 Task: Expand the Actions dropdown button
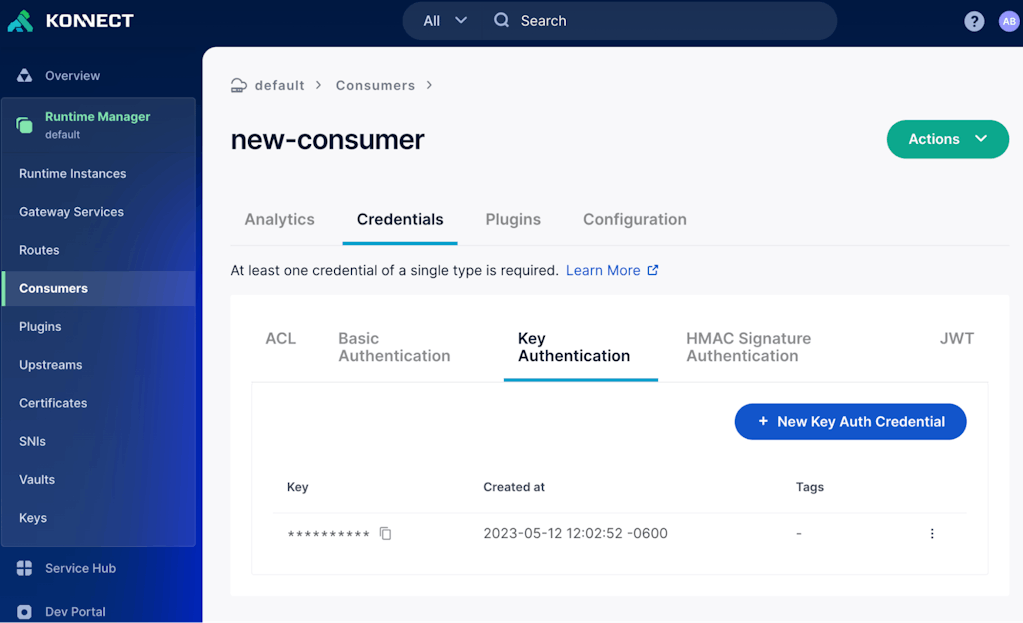pyautogui.click(x=947, y=139)
